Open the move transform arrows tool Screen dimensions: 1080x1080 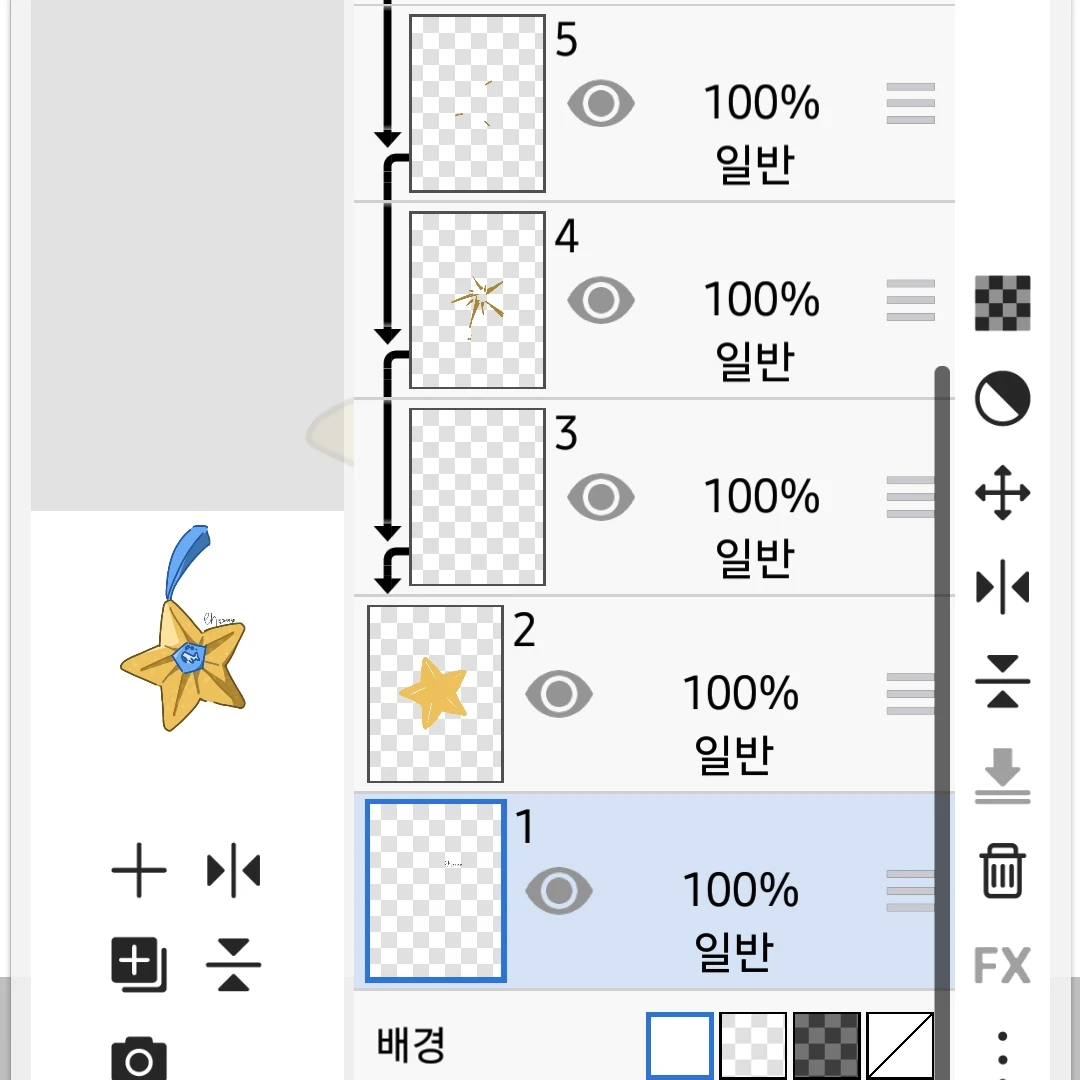coord(1002,492)
